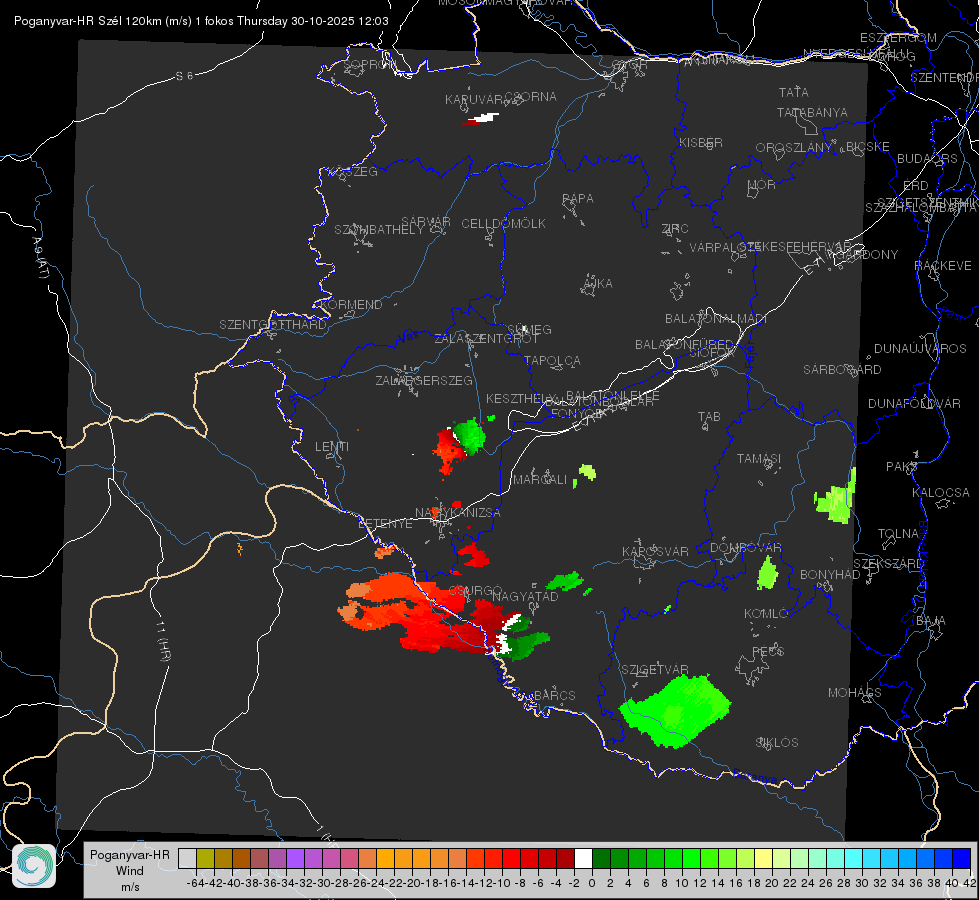Click the CELLDÖMÖLK town label
Viewport: 979px width, 900px height.
503,224
